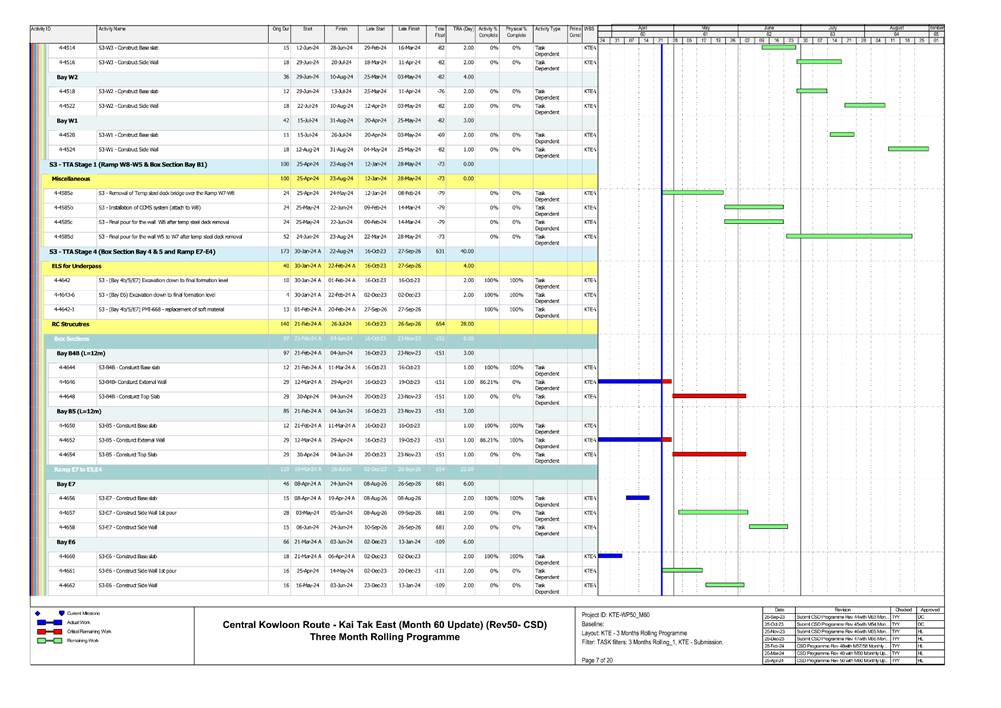
Task: Click the Late Finish column header
Action: pyautogui.click(x=409, y=31)
